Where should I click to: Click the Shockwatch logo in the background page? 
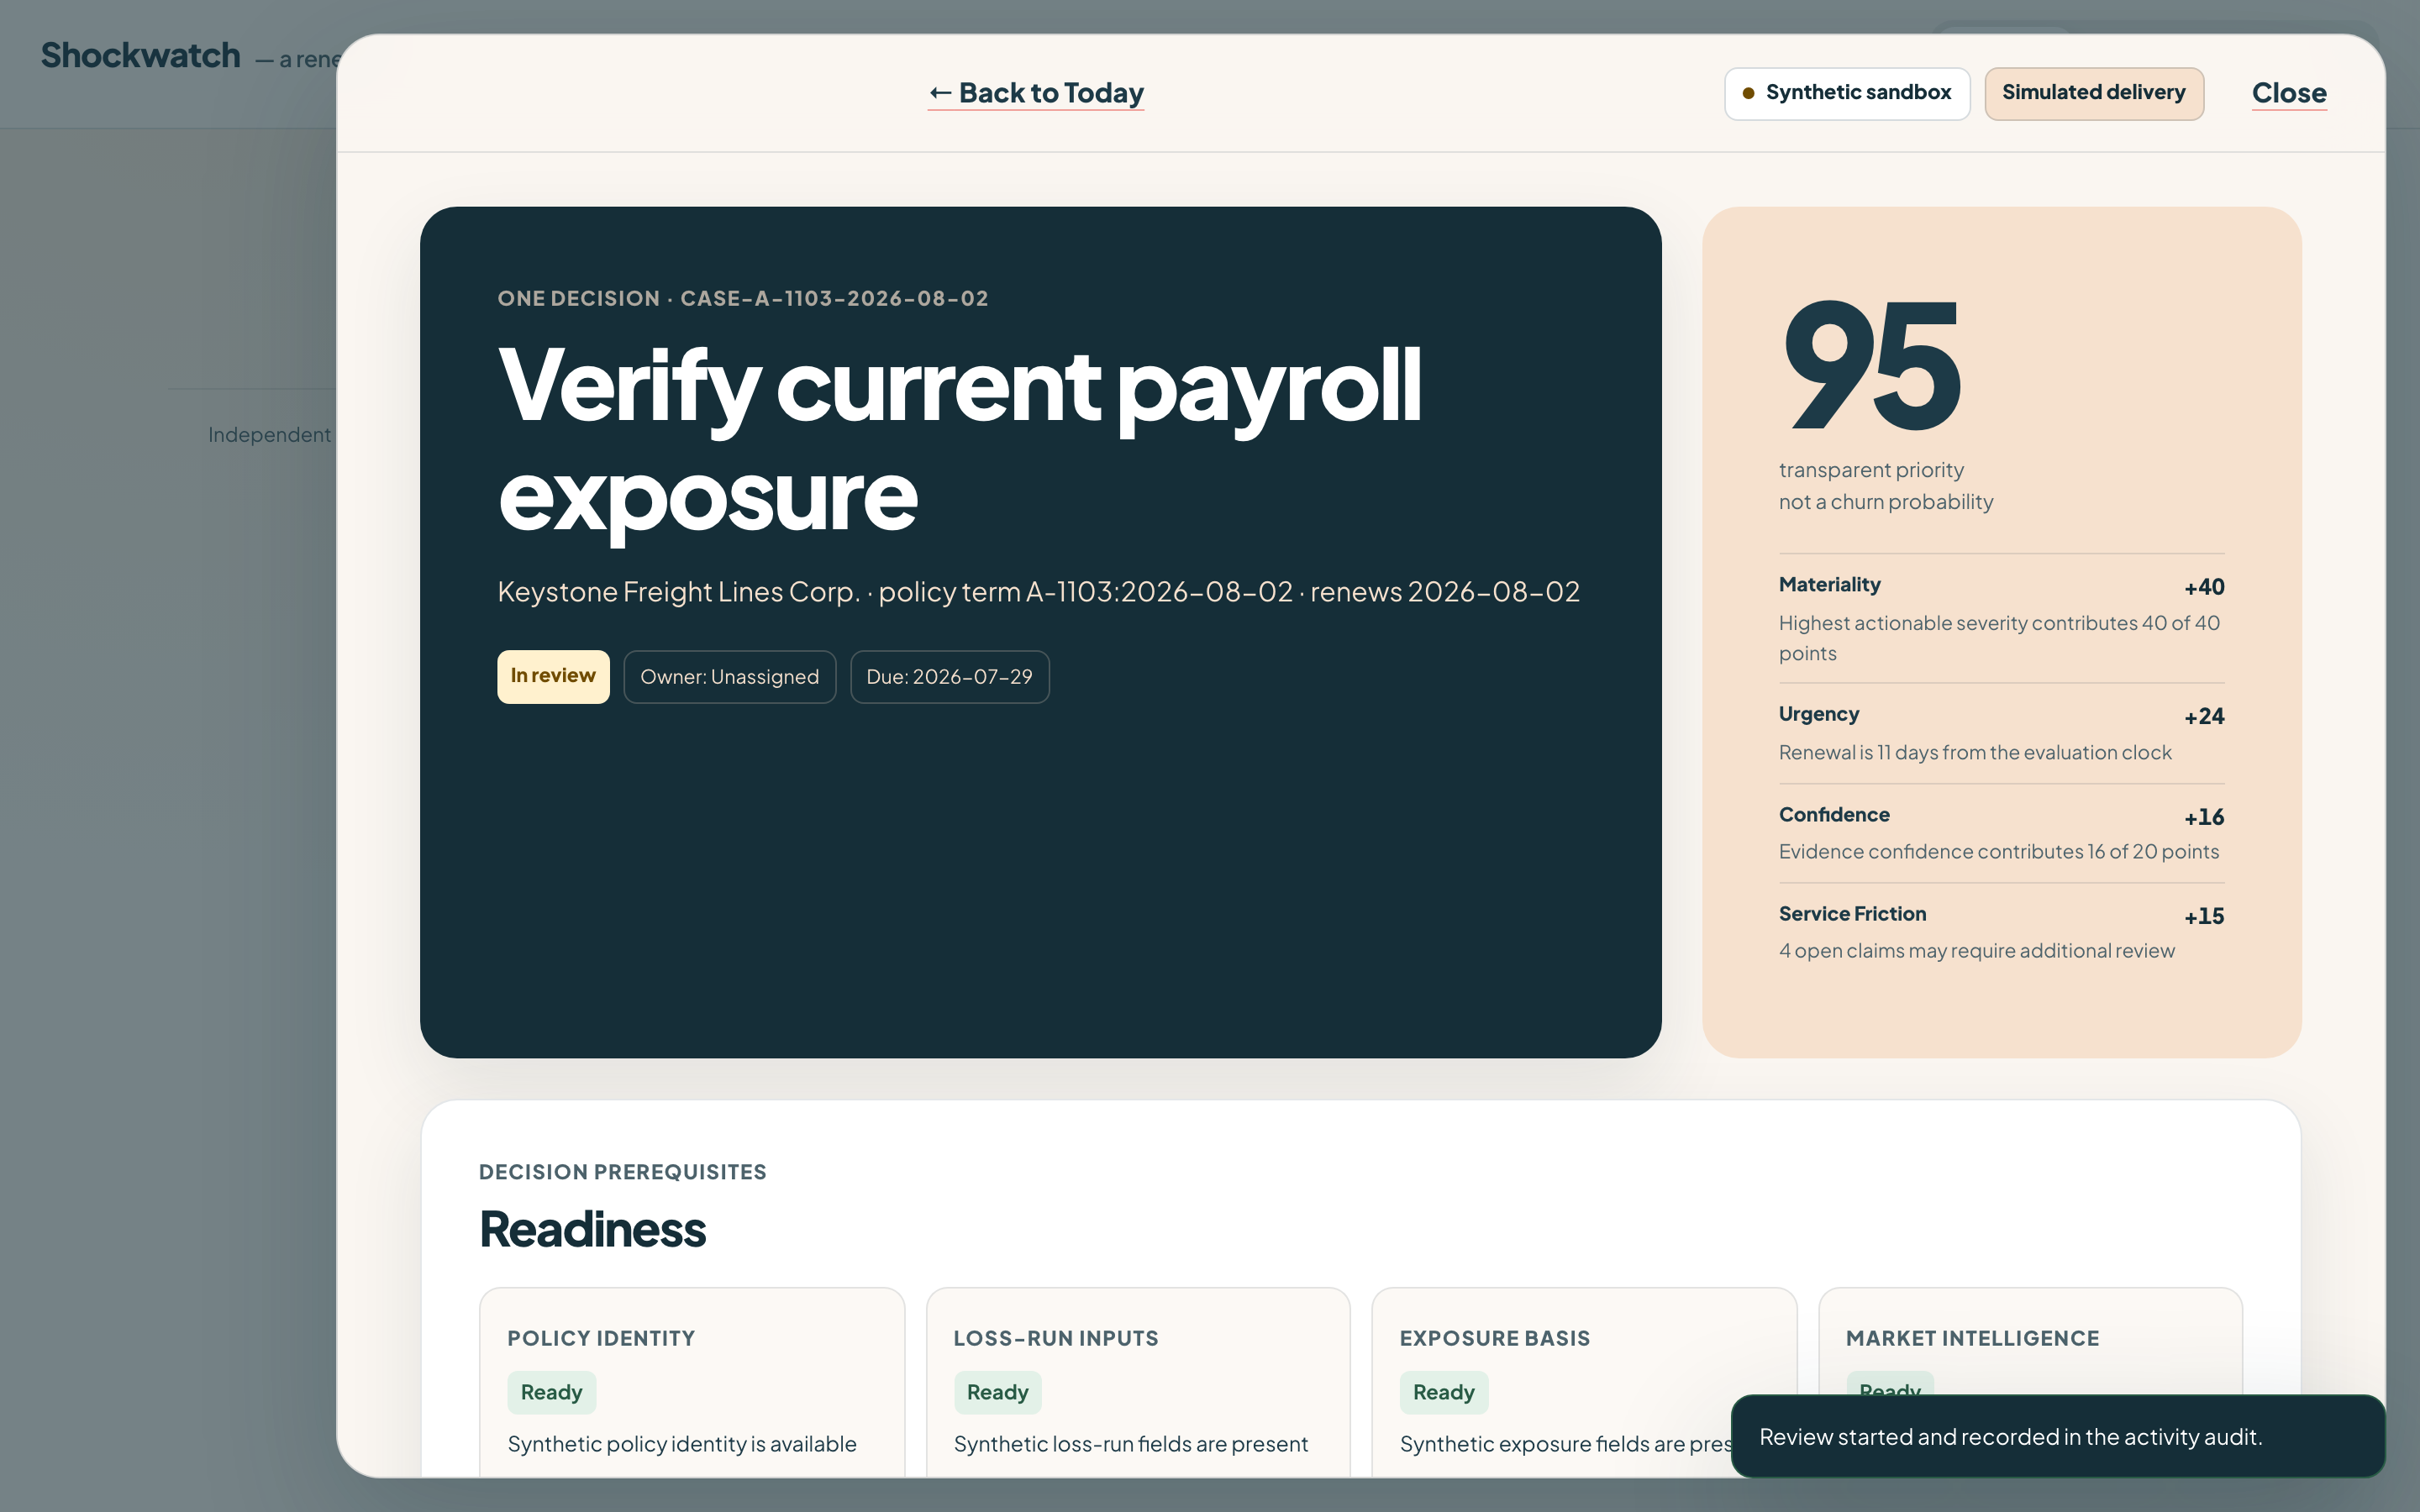pos(141,56)
